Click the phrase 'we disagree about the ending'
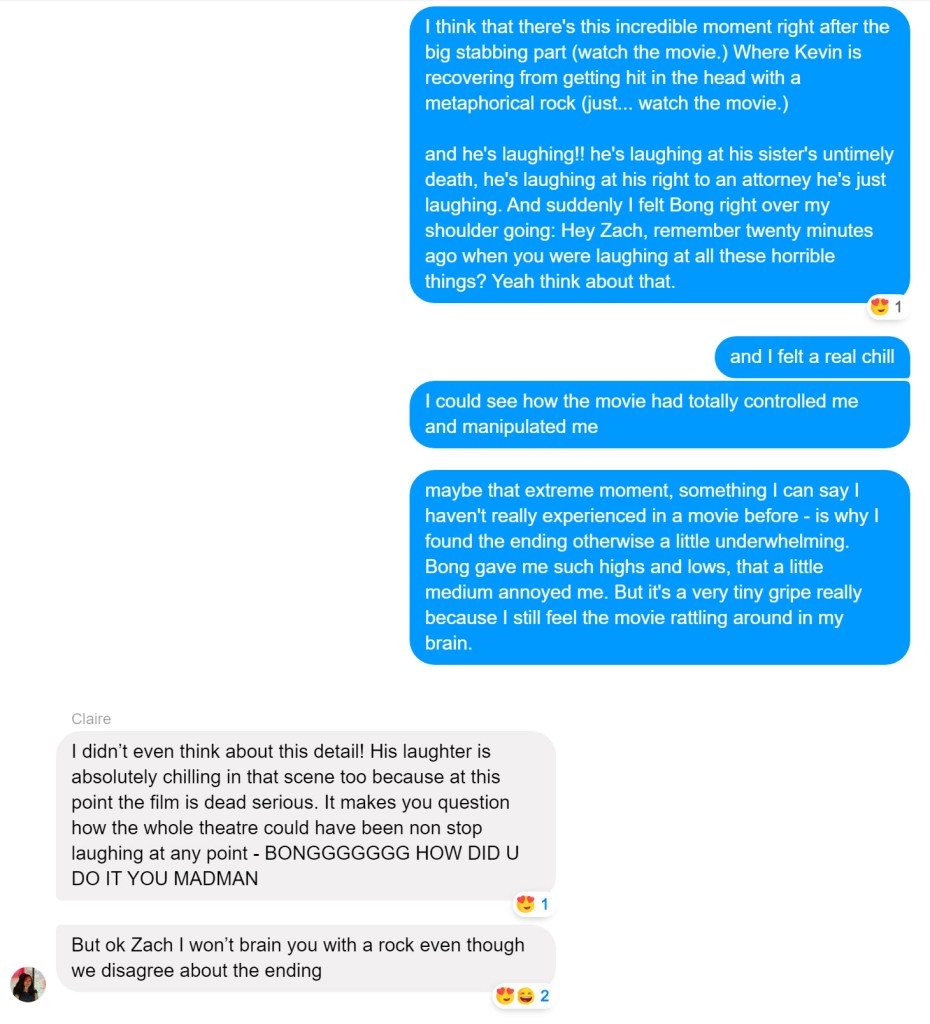This screenshot has width=930, height=1024. (197, 970)
